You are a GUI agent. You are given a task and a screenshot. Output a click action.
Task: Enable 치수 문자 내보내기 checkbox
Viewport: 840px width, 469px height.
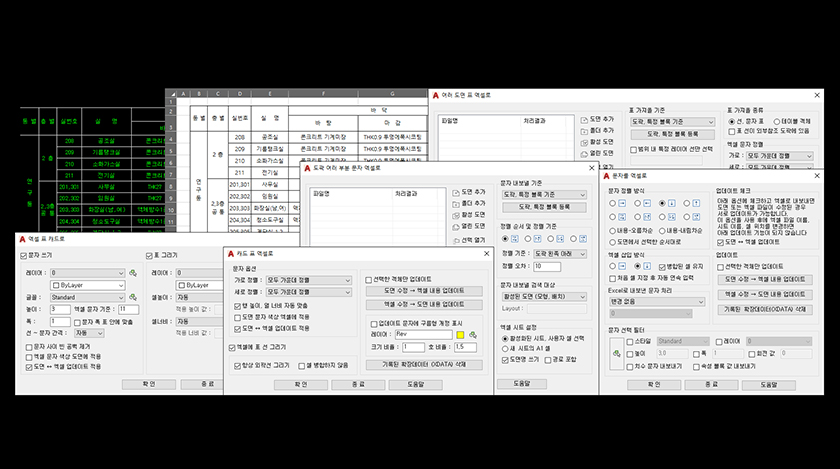(x=630, y=367)
